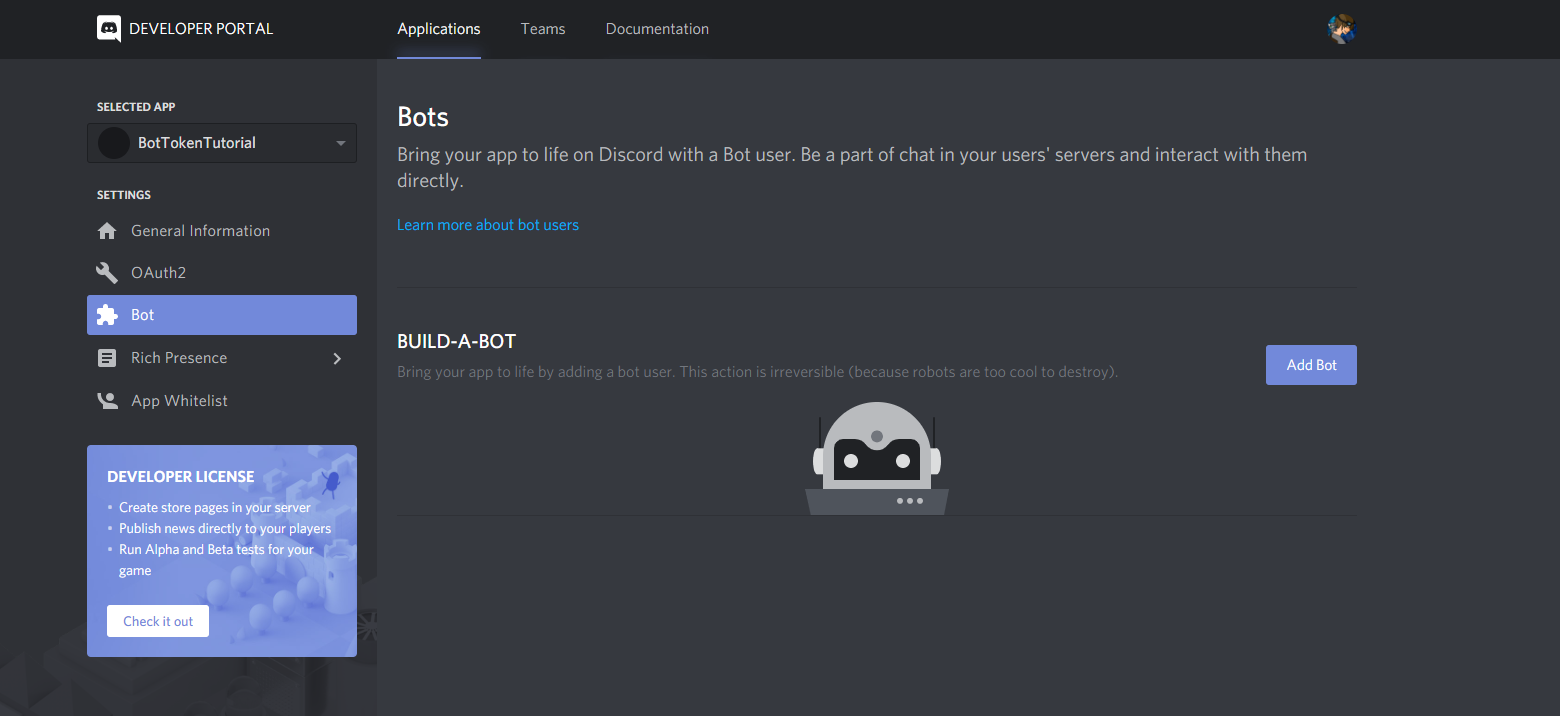1560x716 pixels.
Task: Click 'This action is irreversible' description text
Action: [x=757, y=372]
